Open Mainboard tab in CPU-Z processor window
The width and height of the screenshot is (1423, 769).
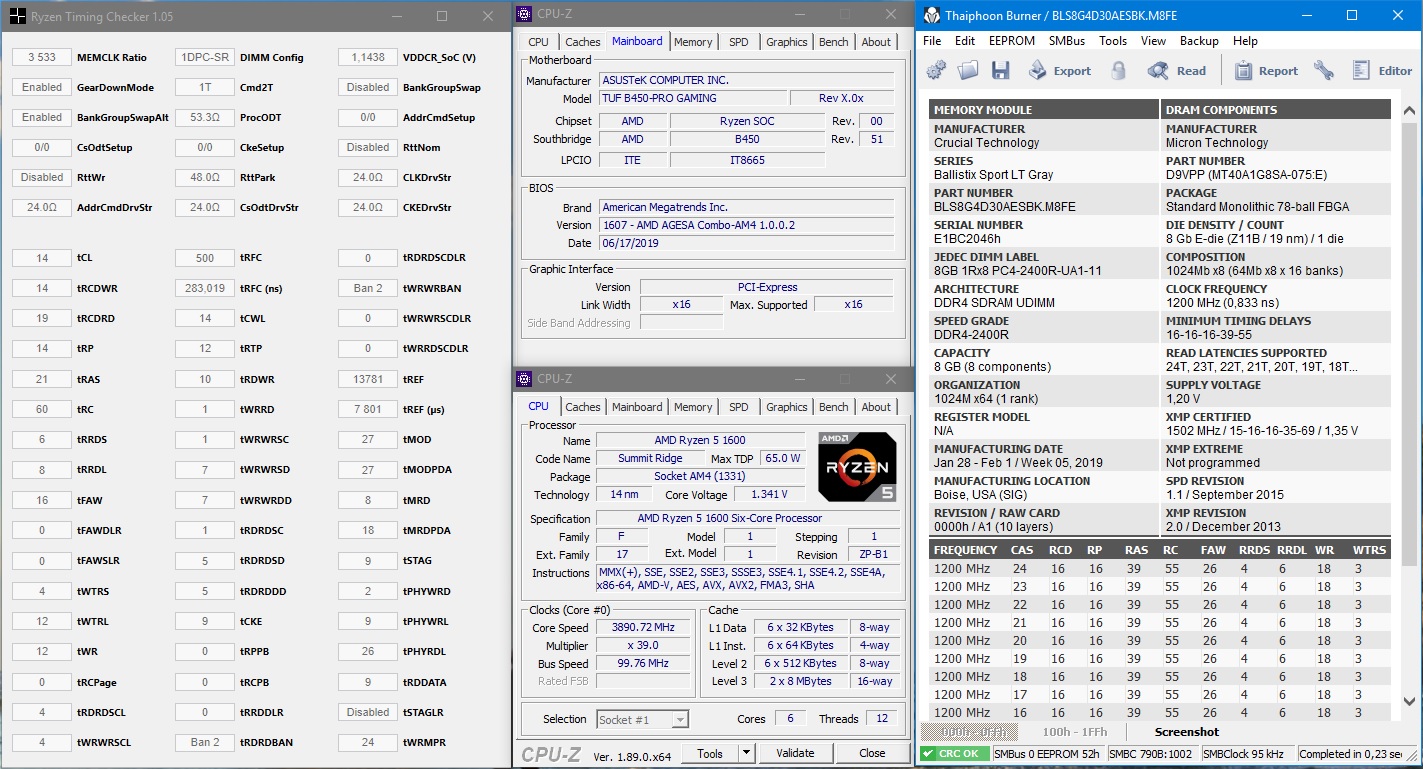636,407
